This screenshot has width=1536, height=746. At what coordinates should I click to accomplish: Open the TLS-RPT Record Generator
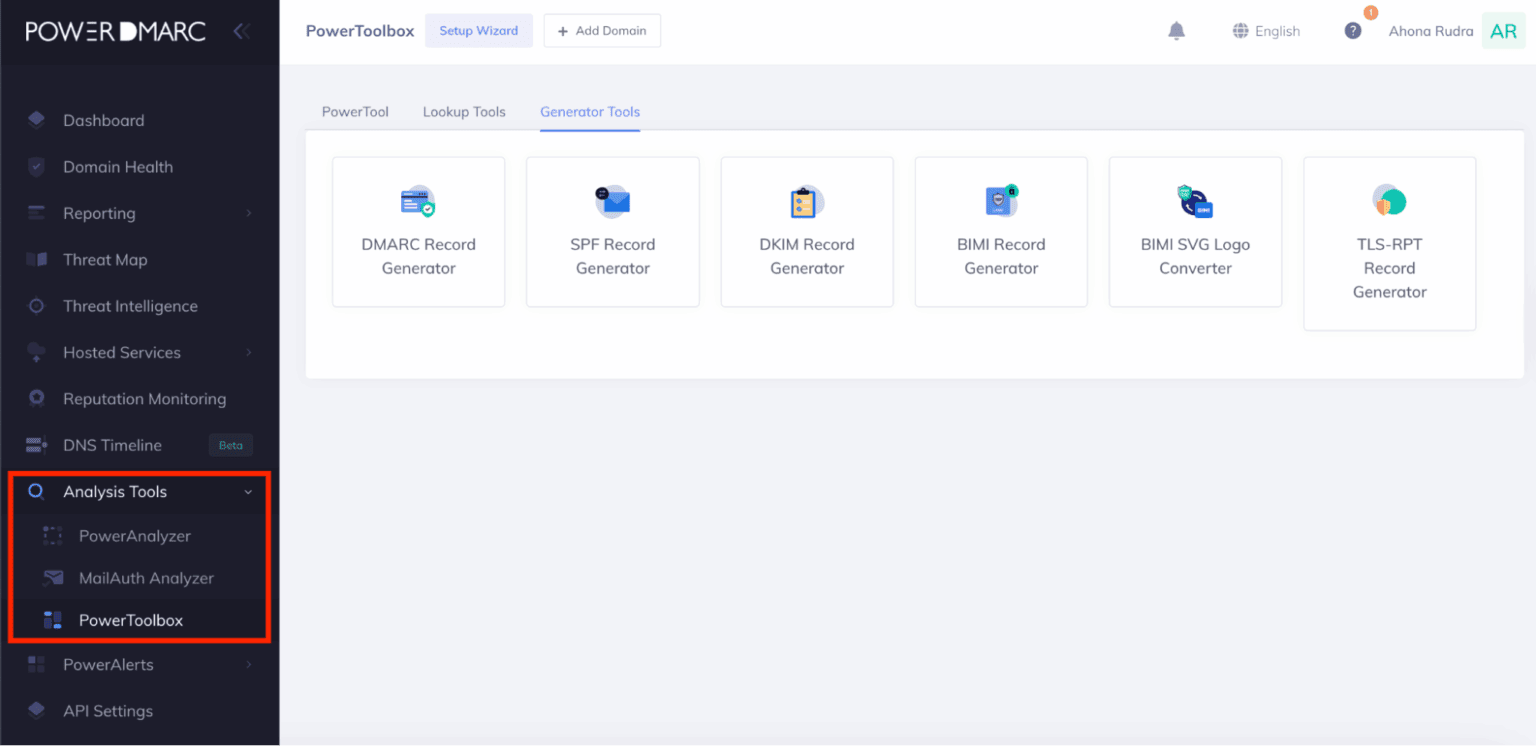tap(1389, 243)
